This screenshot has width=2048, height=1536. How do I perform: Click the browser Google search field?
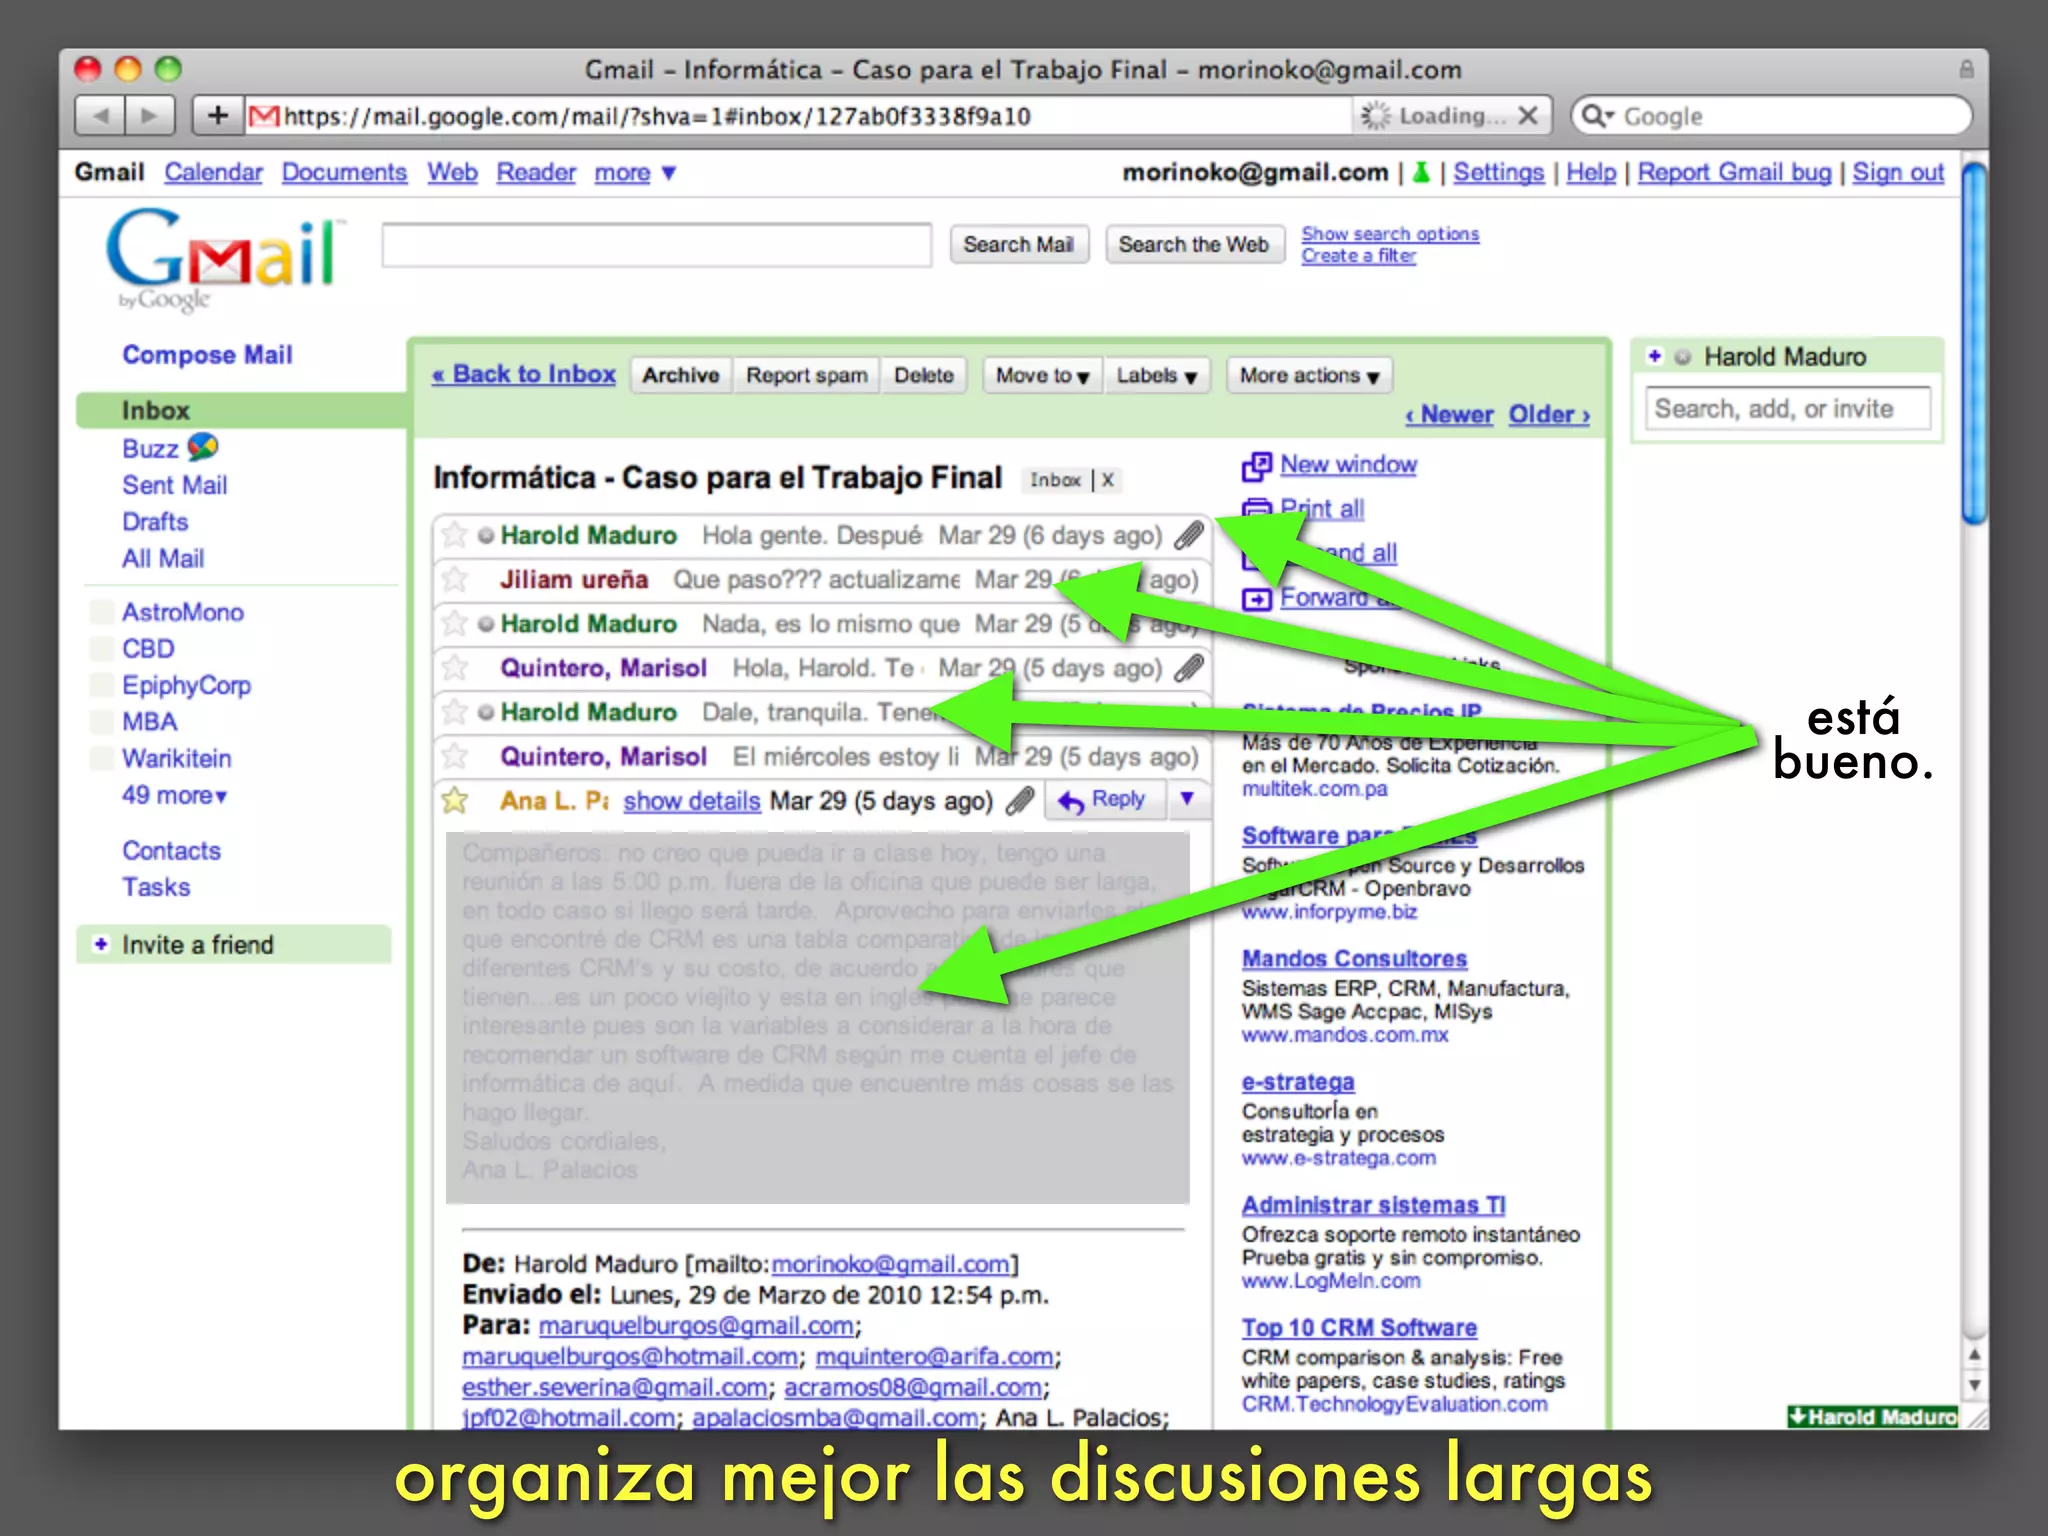click(x=1773, y=116)
